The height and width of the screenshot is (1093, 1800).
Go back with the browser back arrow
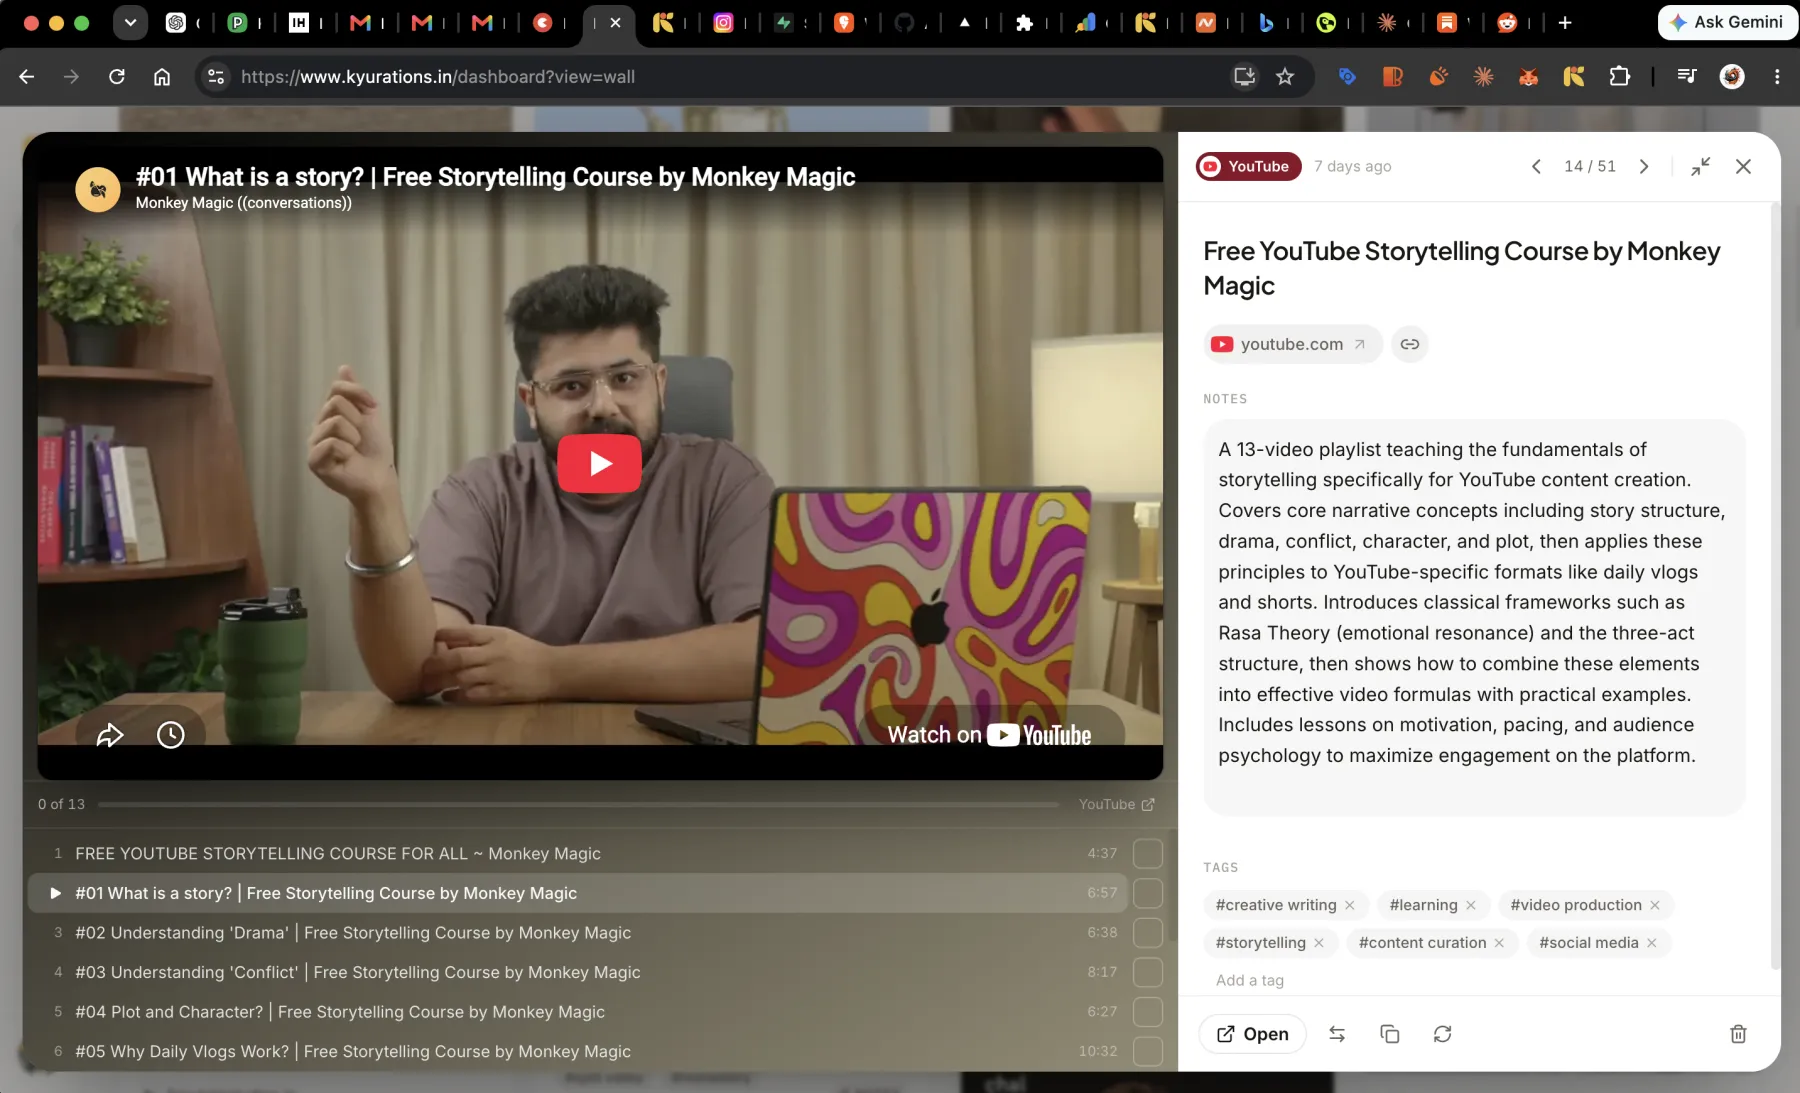pos(27,76)
